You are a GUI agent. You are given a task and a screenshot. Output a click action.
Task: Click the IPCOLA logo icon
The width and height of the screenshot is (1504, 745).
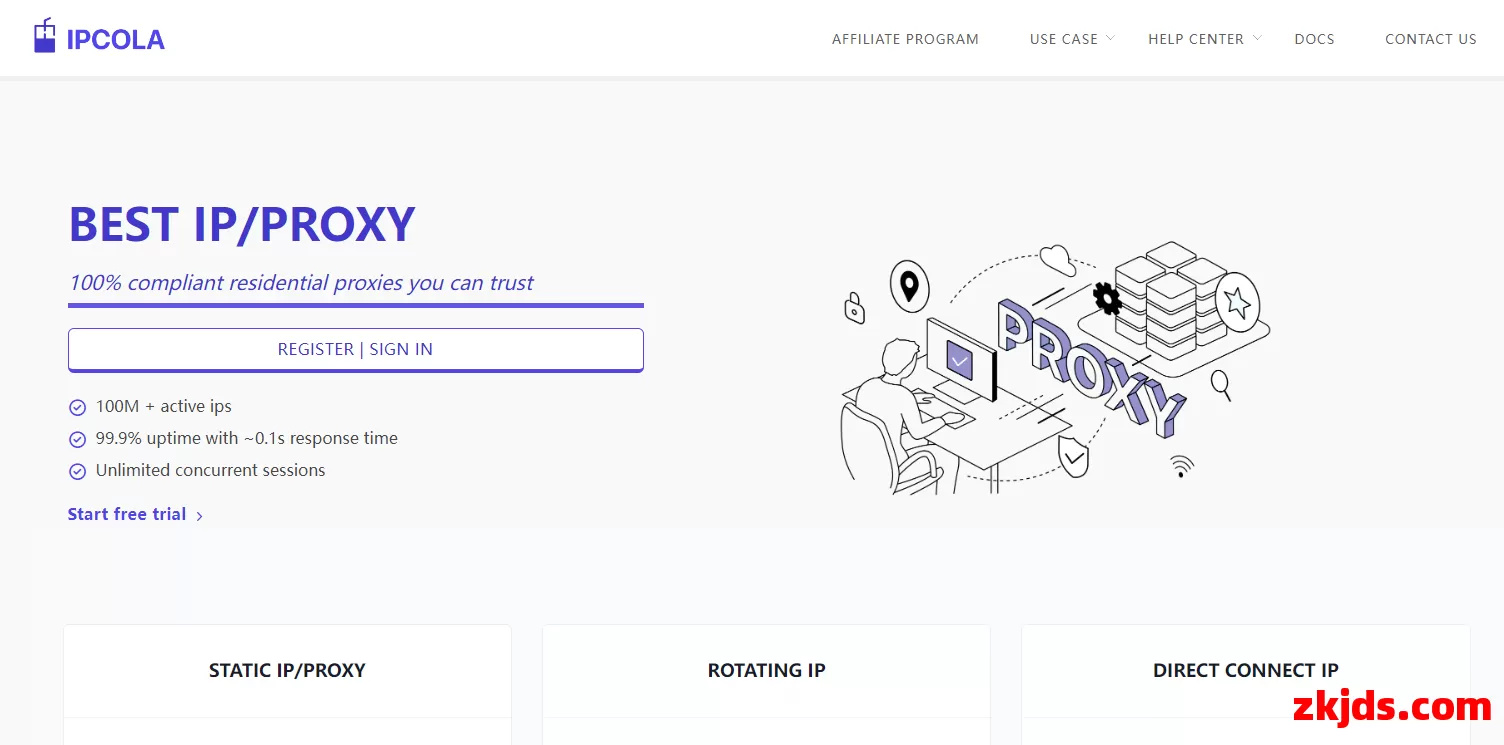point(45,36)
